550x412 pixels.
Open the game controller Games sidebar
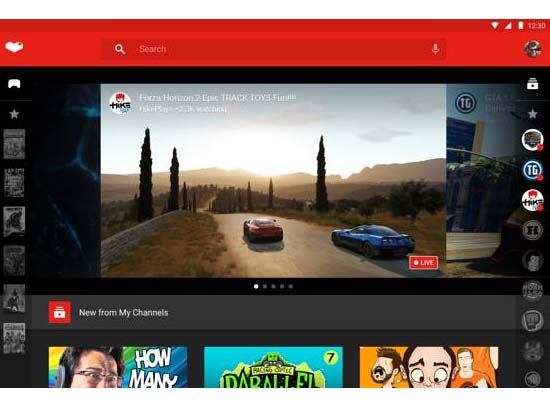coord(14,84)
